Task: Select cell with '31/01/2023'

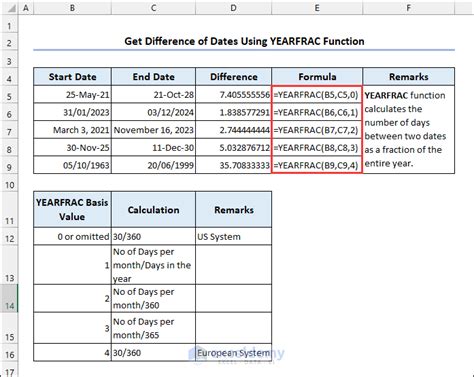Action: 72,112
